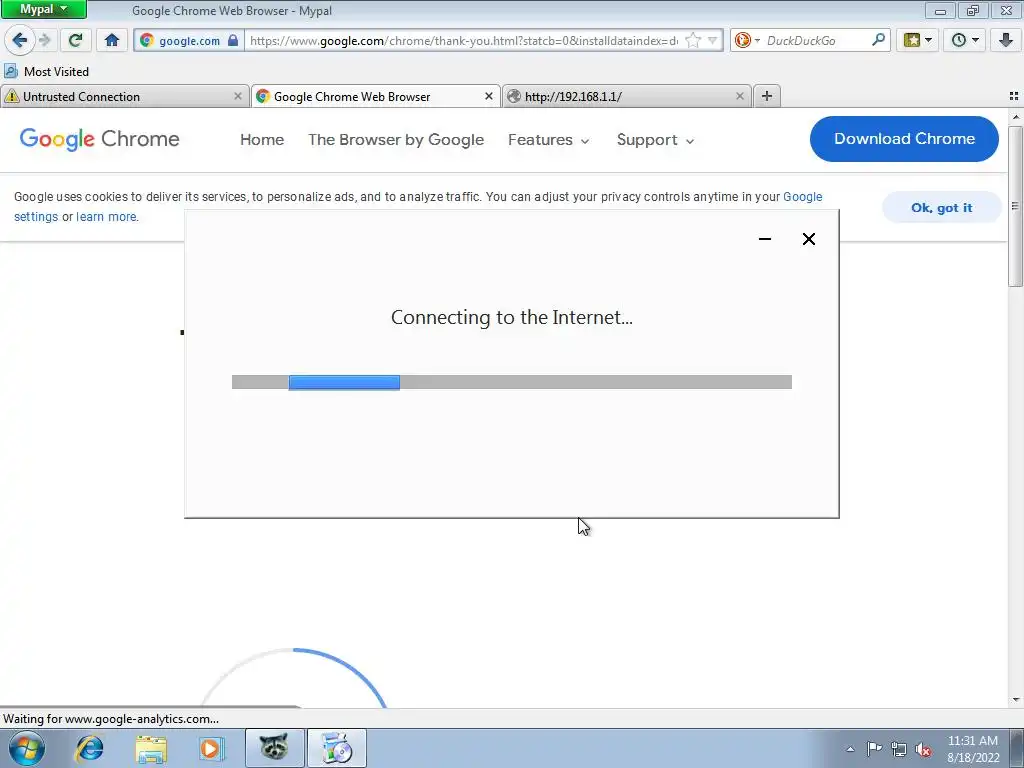The image size is (1024, 768).
Task: Show all tabs grid icon
Action: coord(1014,96)
